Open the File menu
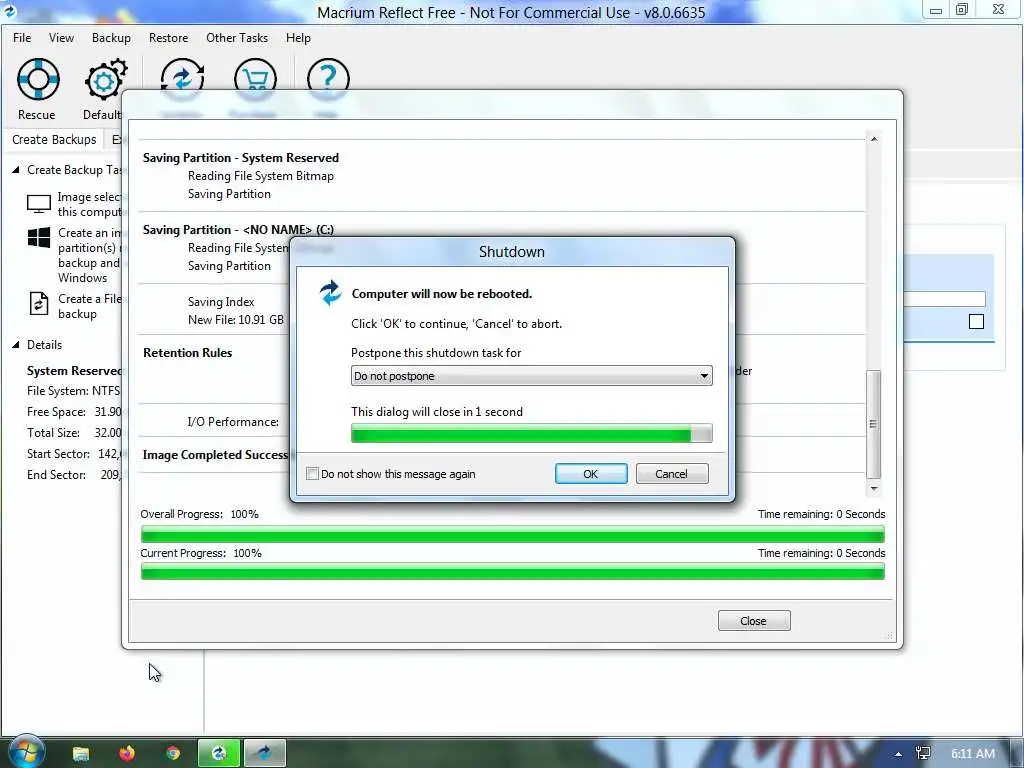 click(22, 38)
